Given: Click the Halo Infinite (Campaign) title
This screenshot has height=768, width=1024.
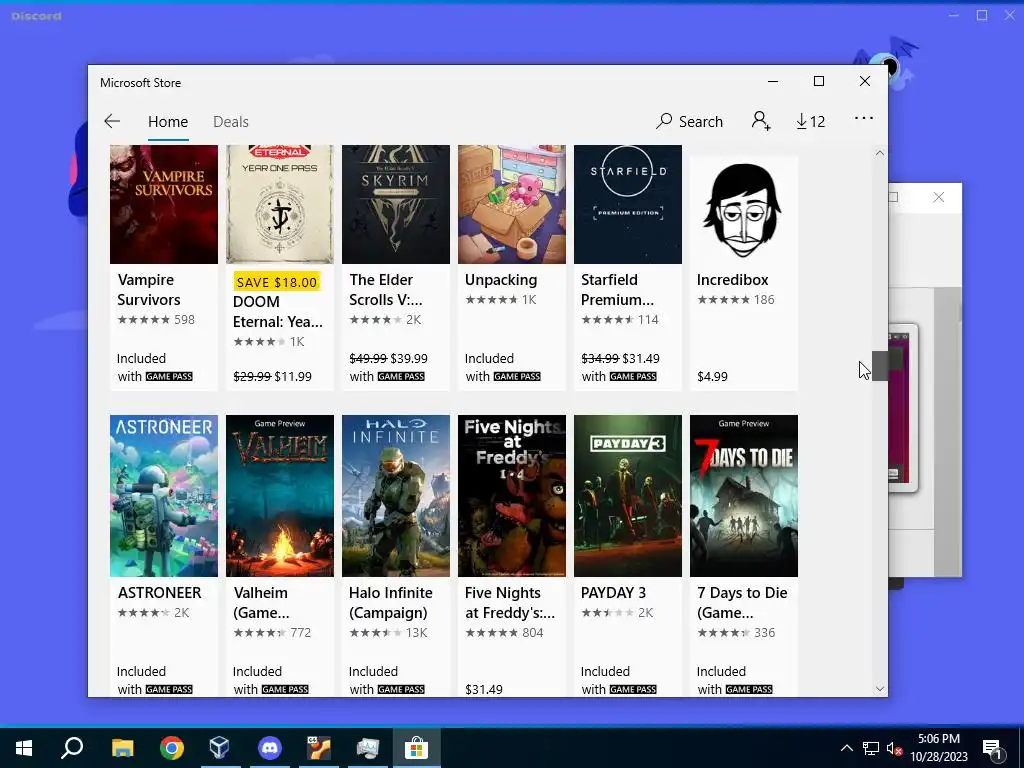Looking at the screenshot, I should [x=391, y=602].
